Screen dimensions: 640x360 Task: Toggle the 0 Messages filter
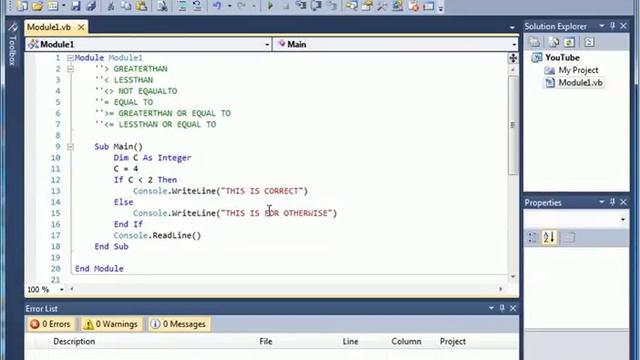pos(179,324)
